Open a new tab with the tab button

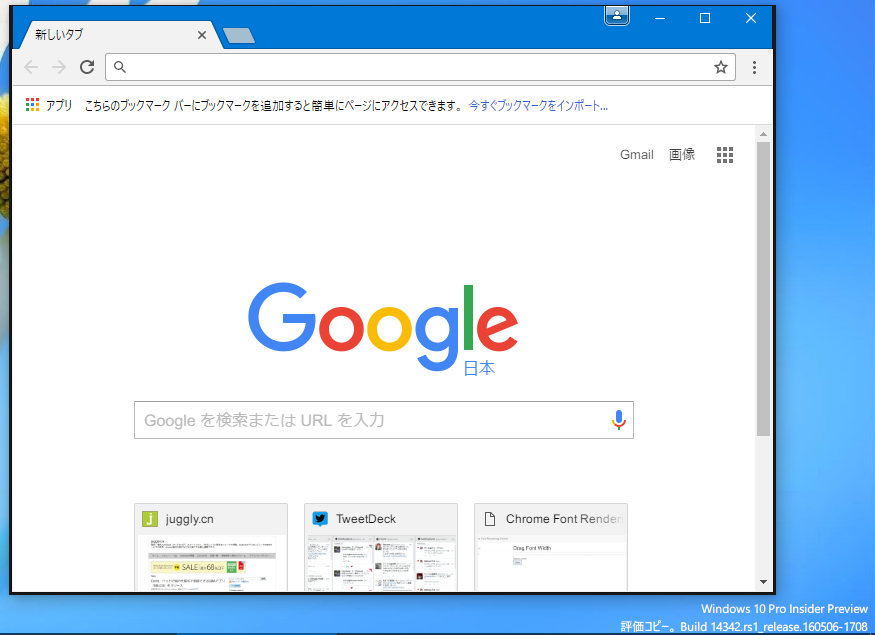pos(239,36)
